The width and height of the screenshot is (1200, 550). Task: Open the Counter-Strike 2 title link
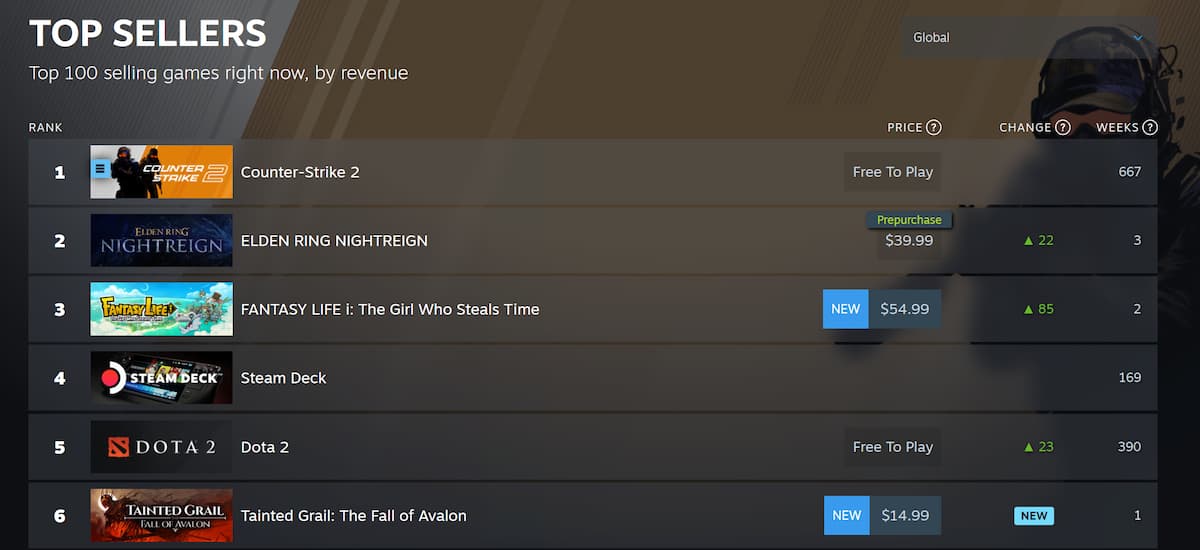point(300,172)
